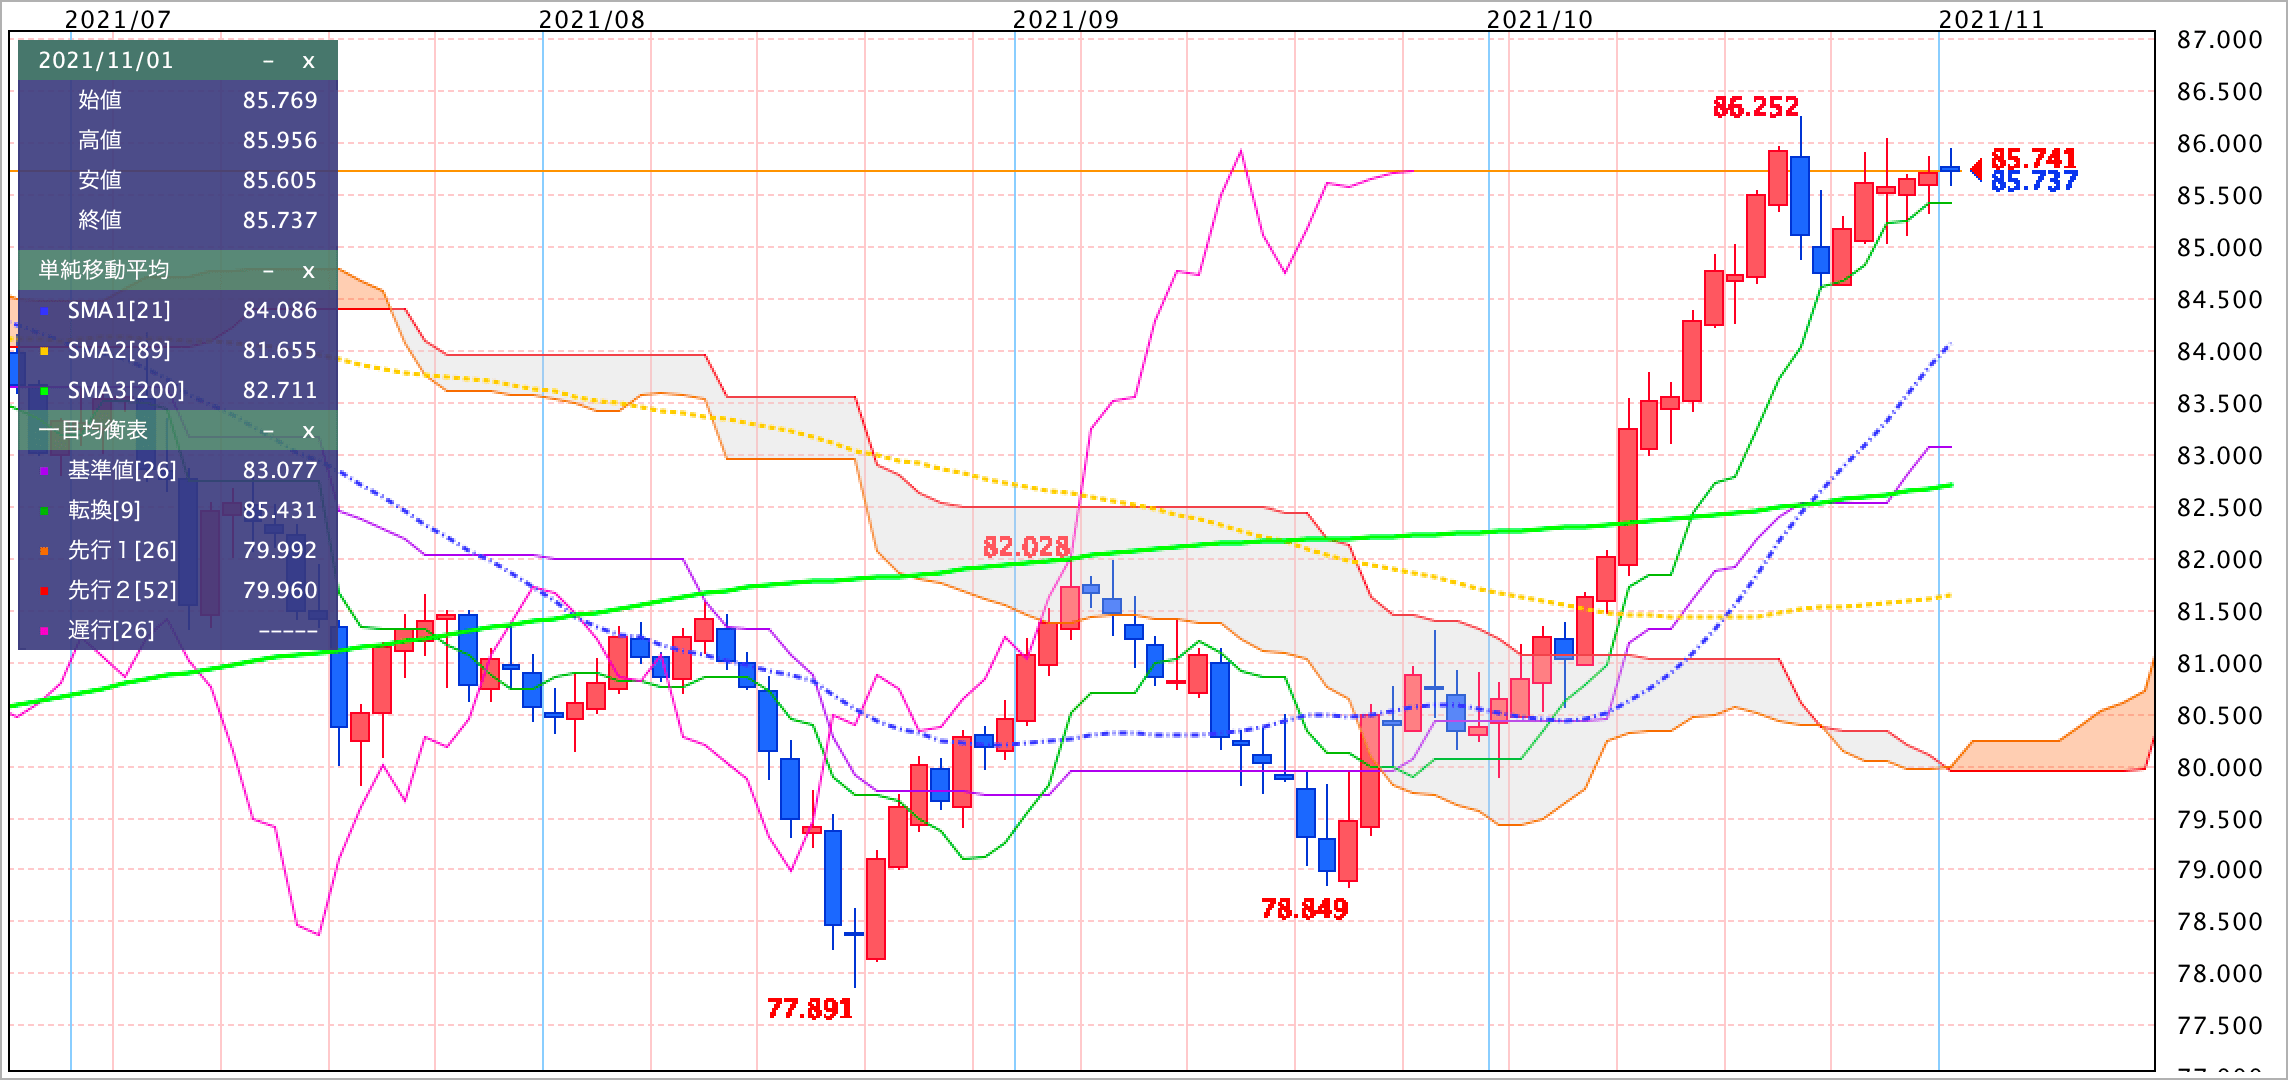Click the 始値 row label
The image size is (2288, 1080).
(x=100, y=100)
